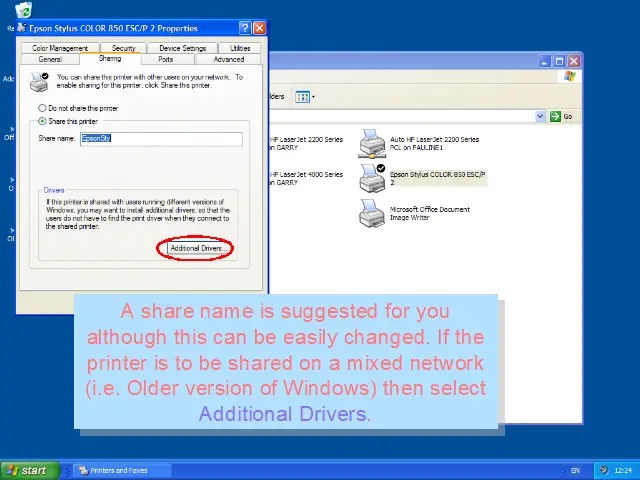Close the Printers and Faxes window

tap(574, 61)
